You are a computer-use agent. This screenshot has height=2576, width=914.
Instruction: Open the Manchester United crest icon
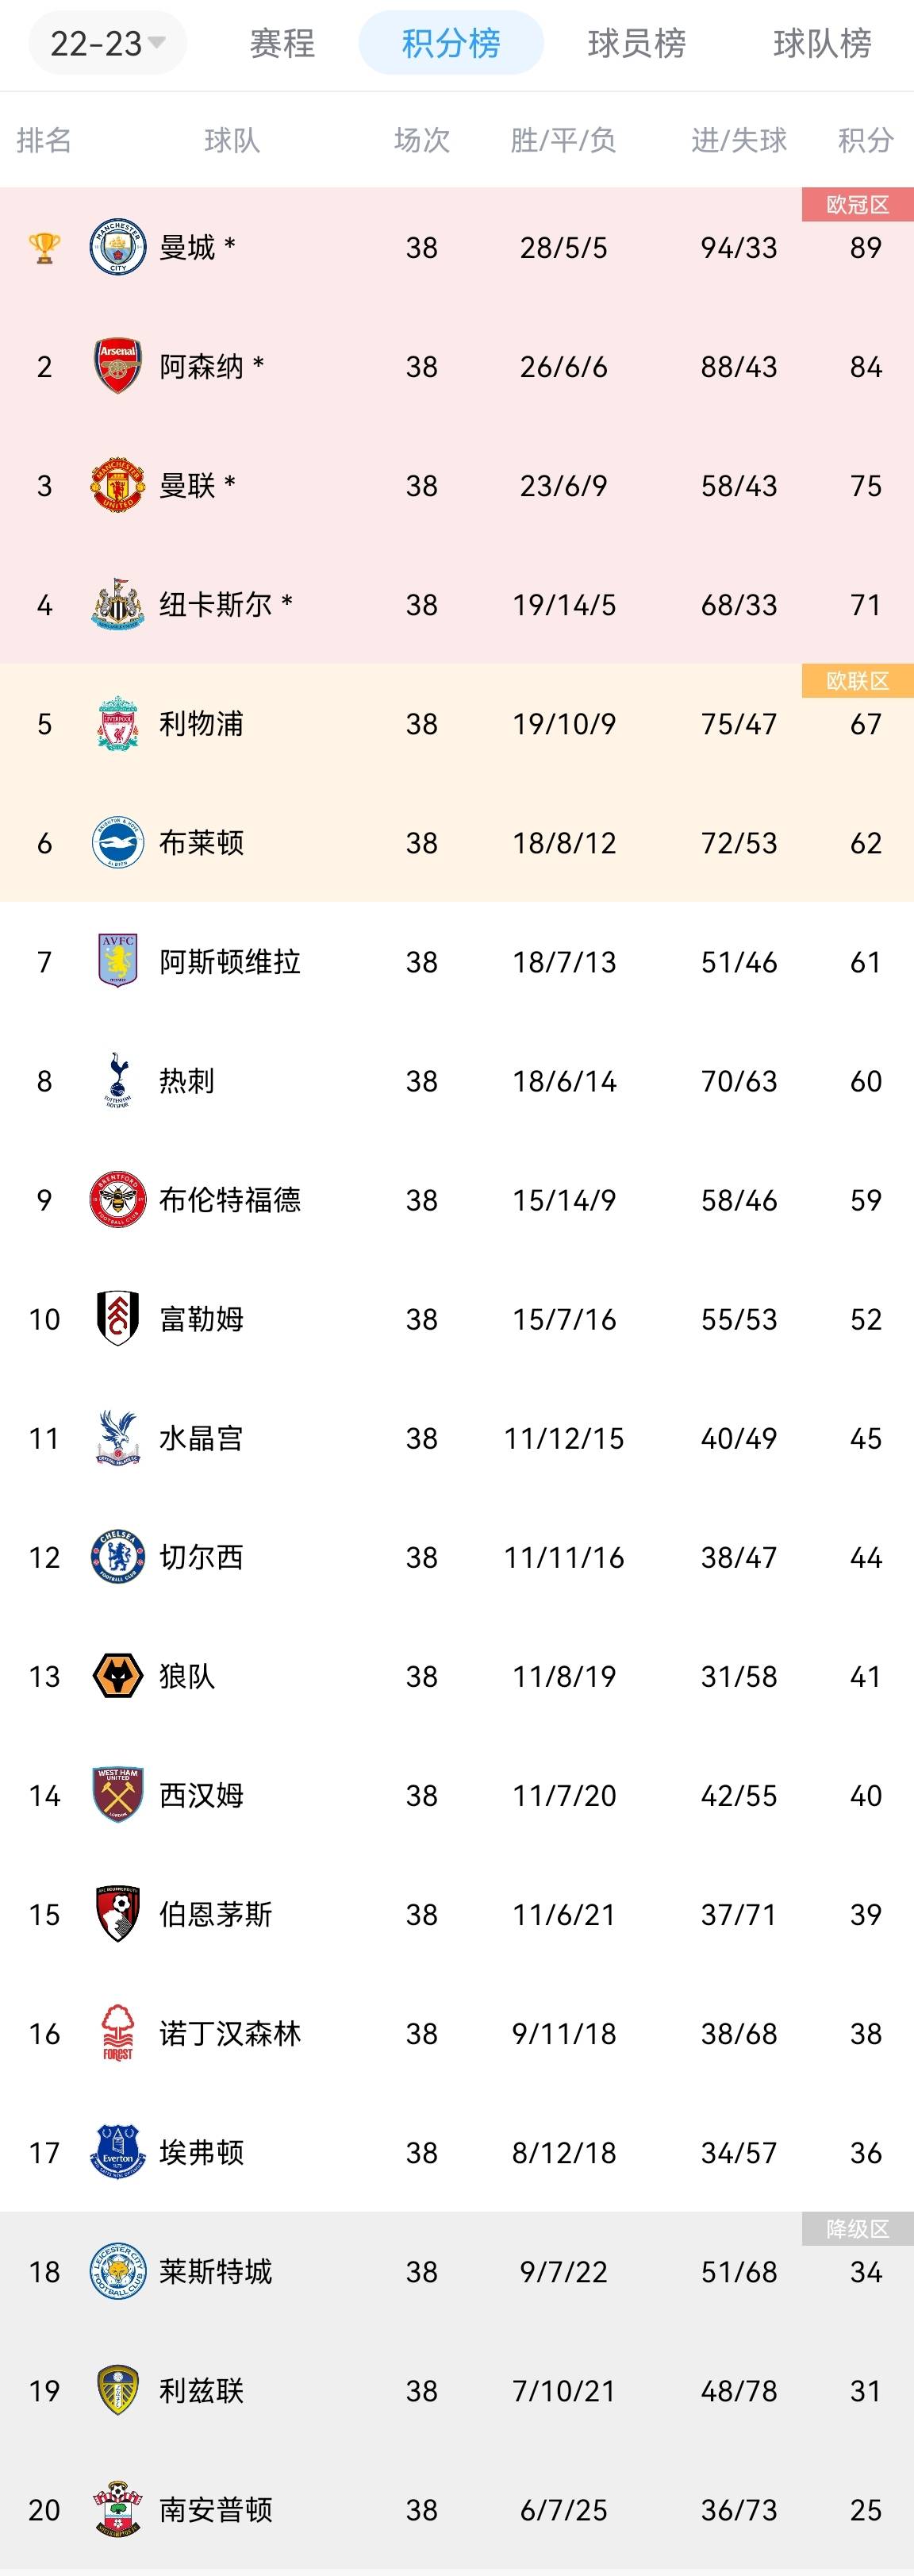coord(118,485)
